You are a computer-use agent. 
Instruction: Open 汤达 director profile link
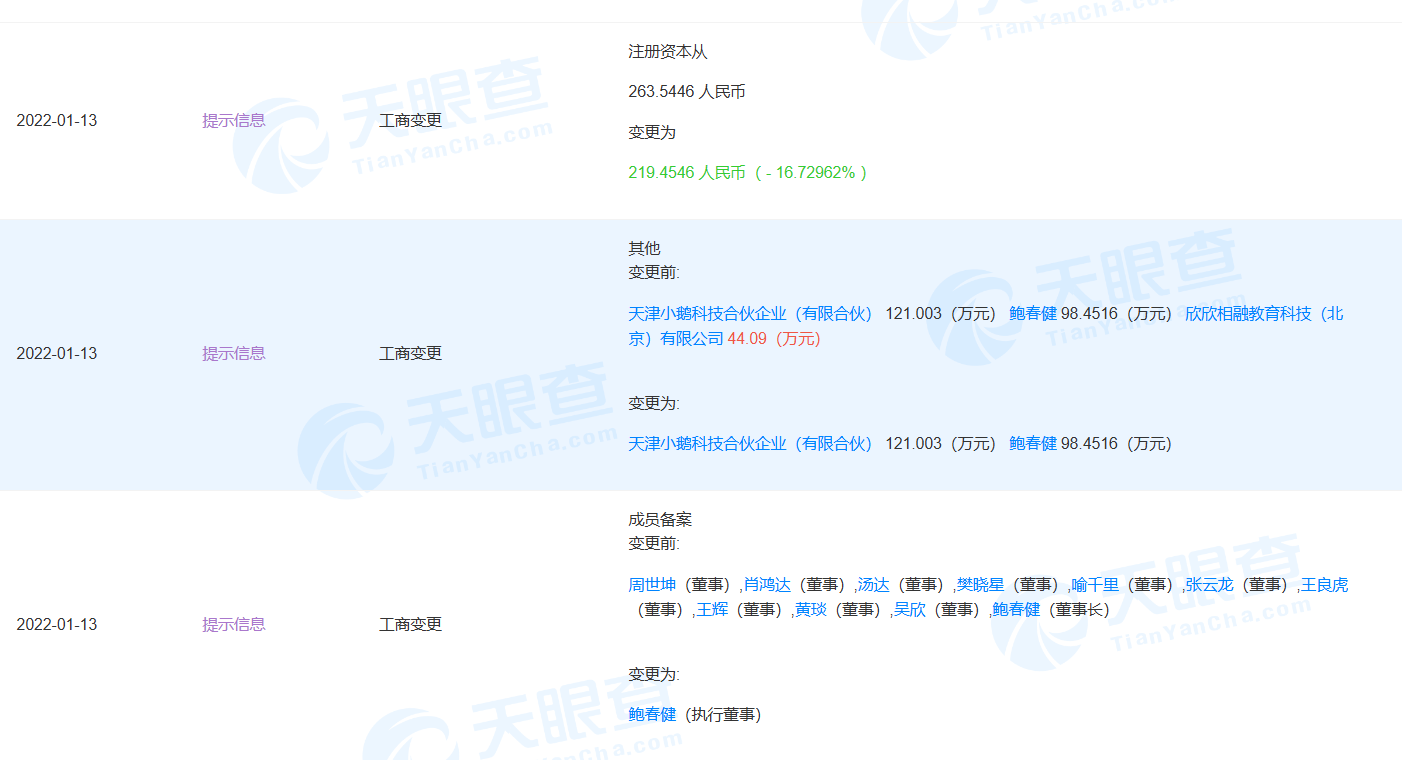pos(873,585)
